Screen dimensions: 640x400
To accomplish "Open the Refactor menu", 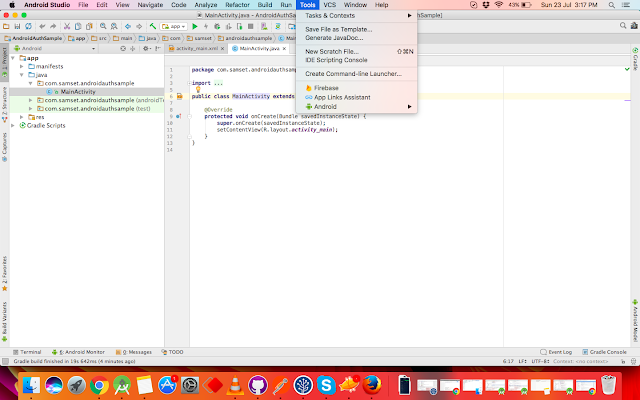I will point(237,5).
